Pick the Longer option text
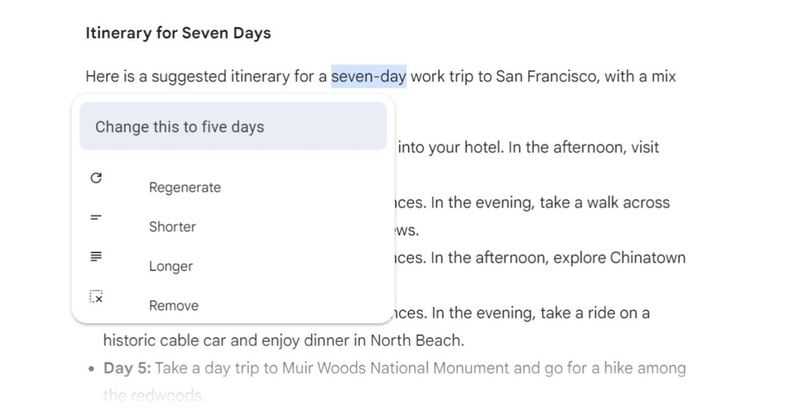Screen dimensions: 800x413 click(x=170, y=267)
